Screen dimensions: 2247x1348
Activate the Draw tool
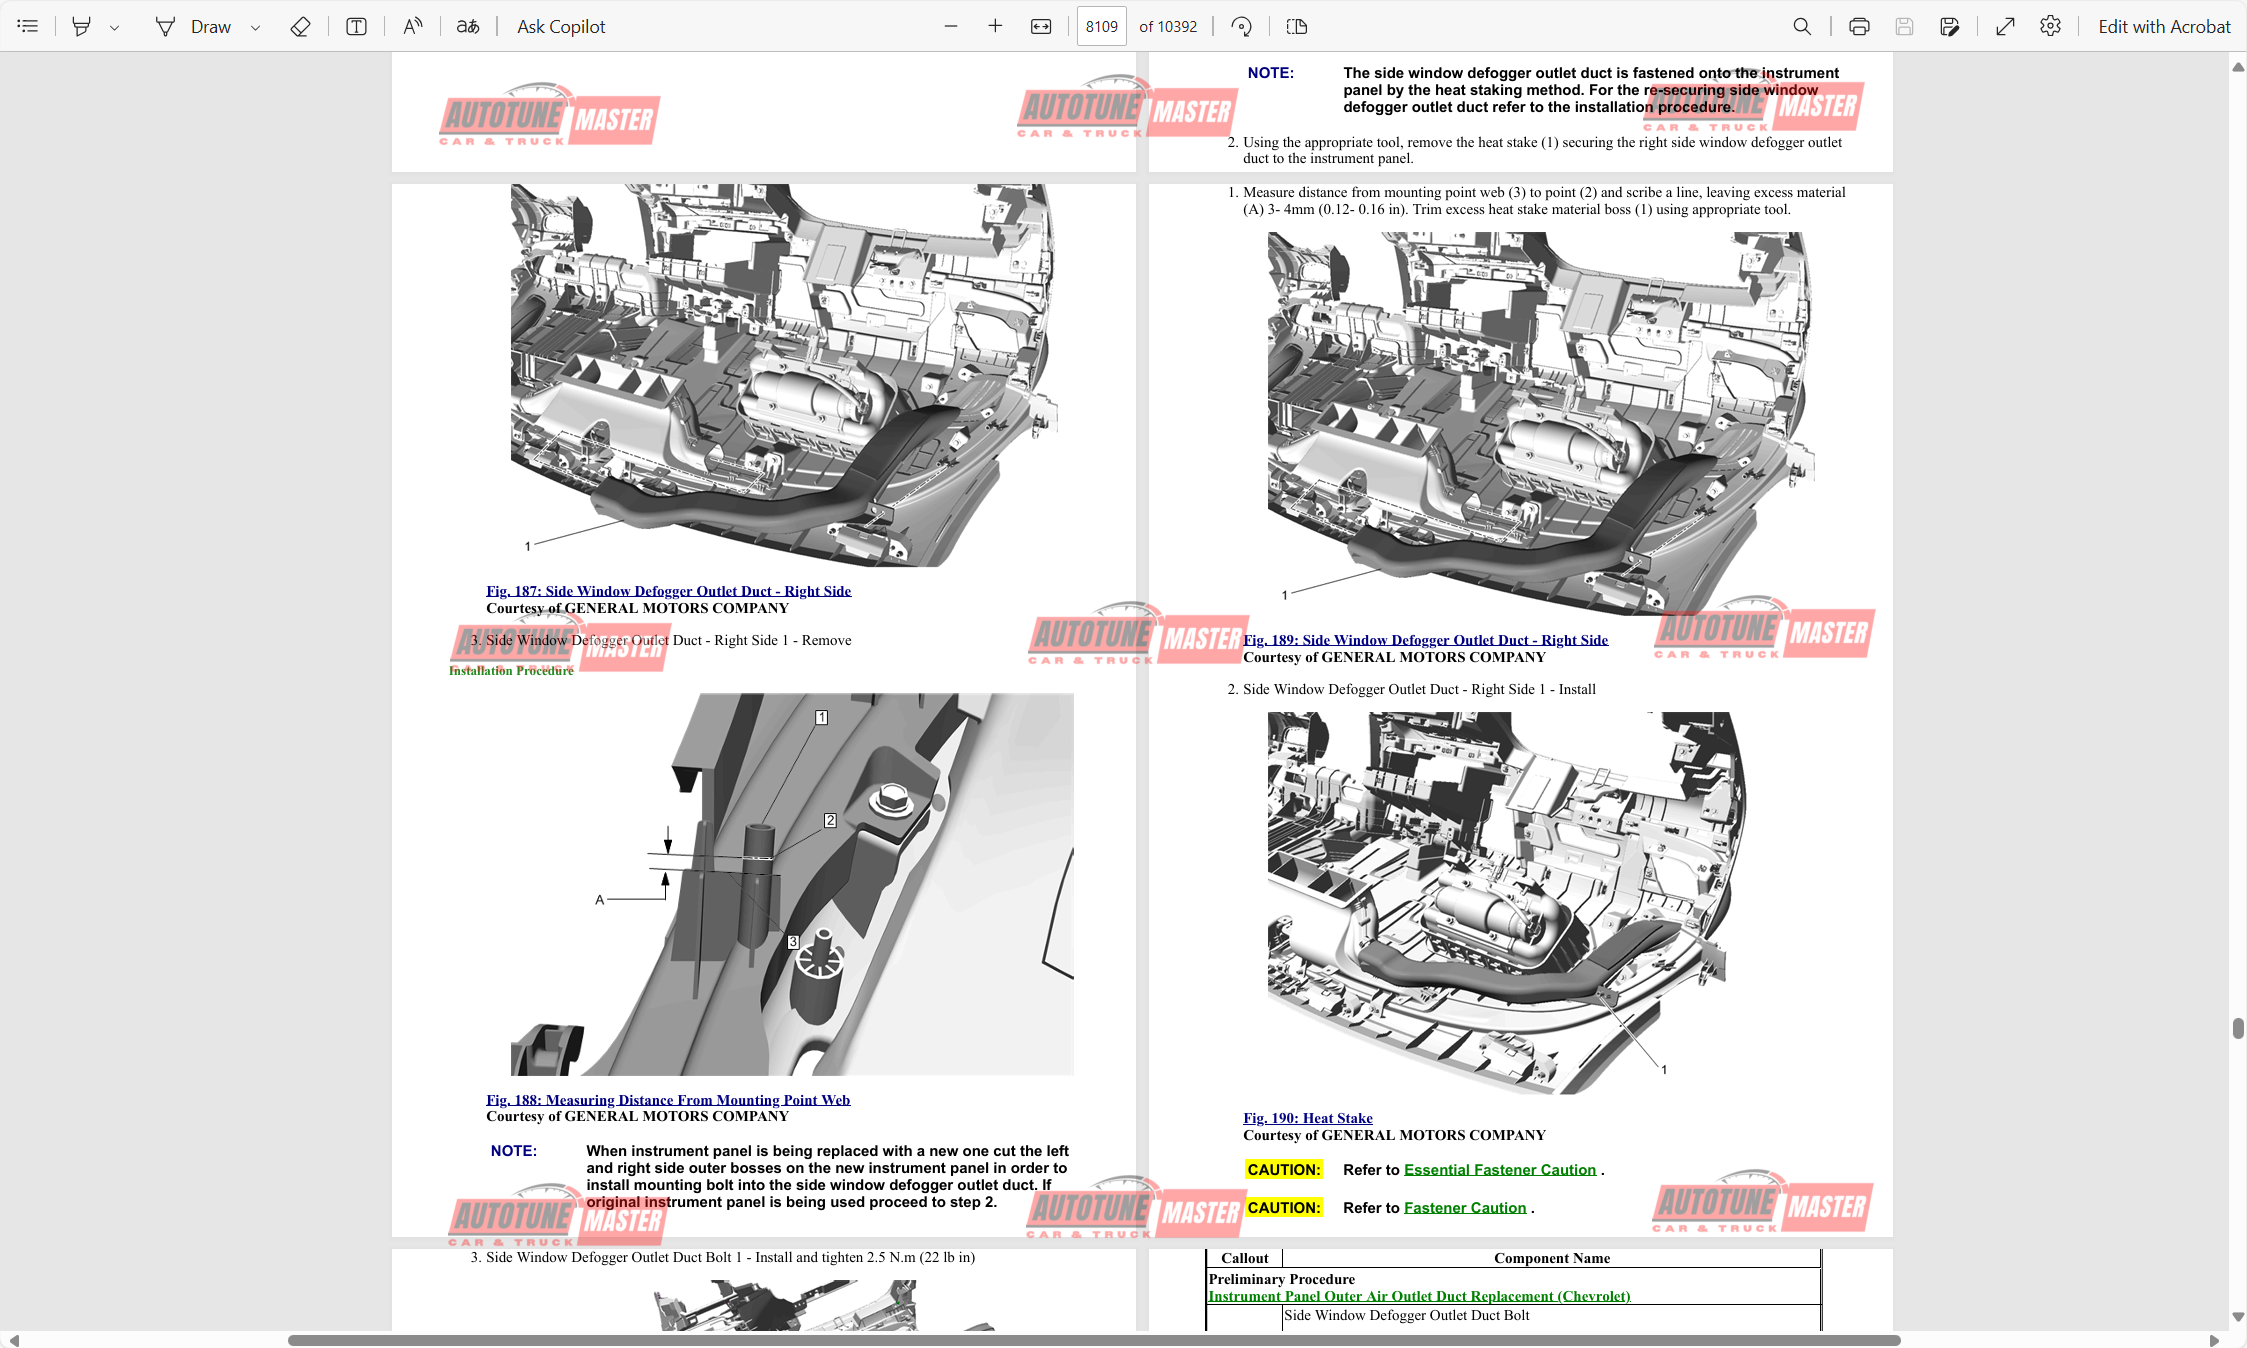pos(195,26)
